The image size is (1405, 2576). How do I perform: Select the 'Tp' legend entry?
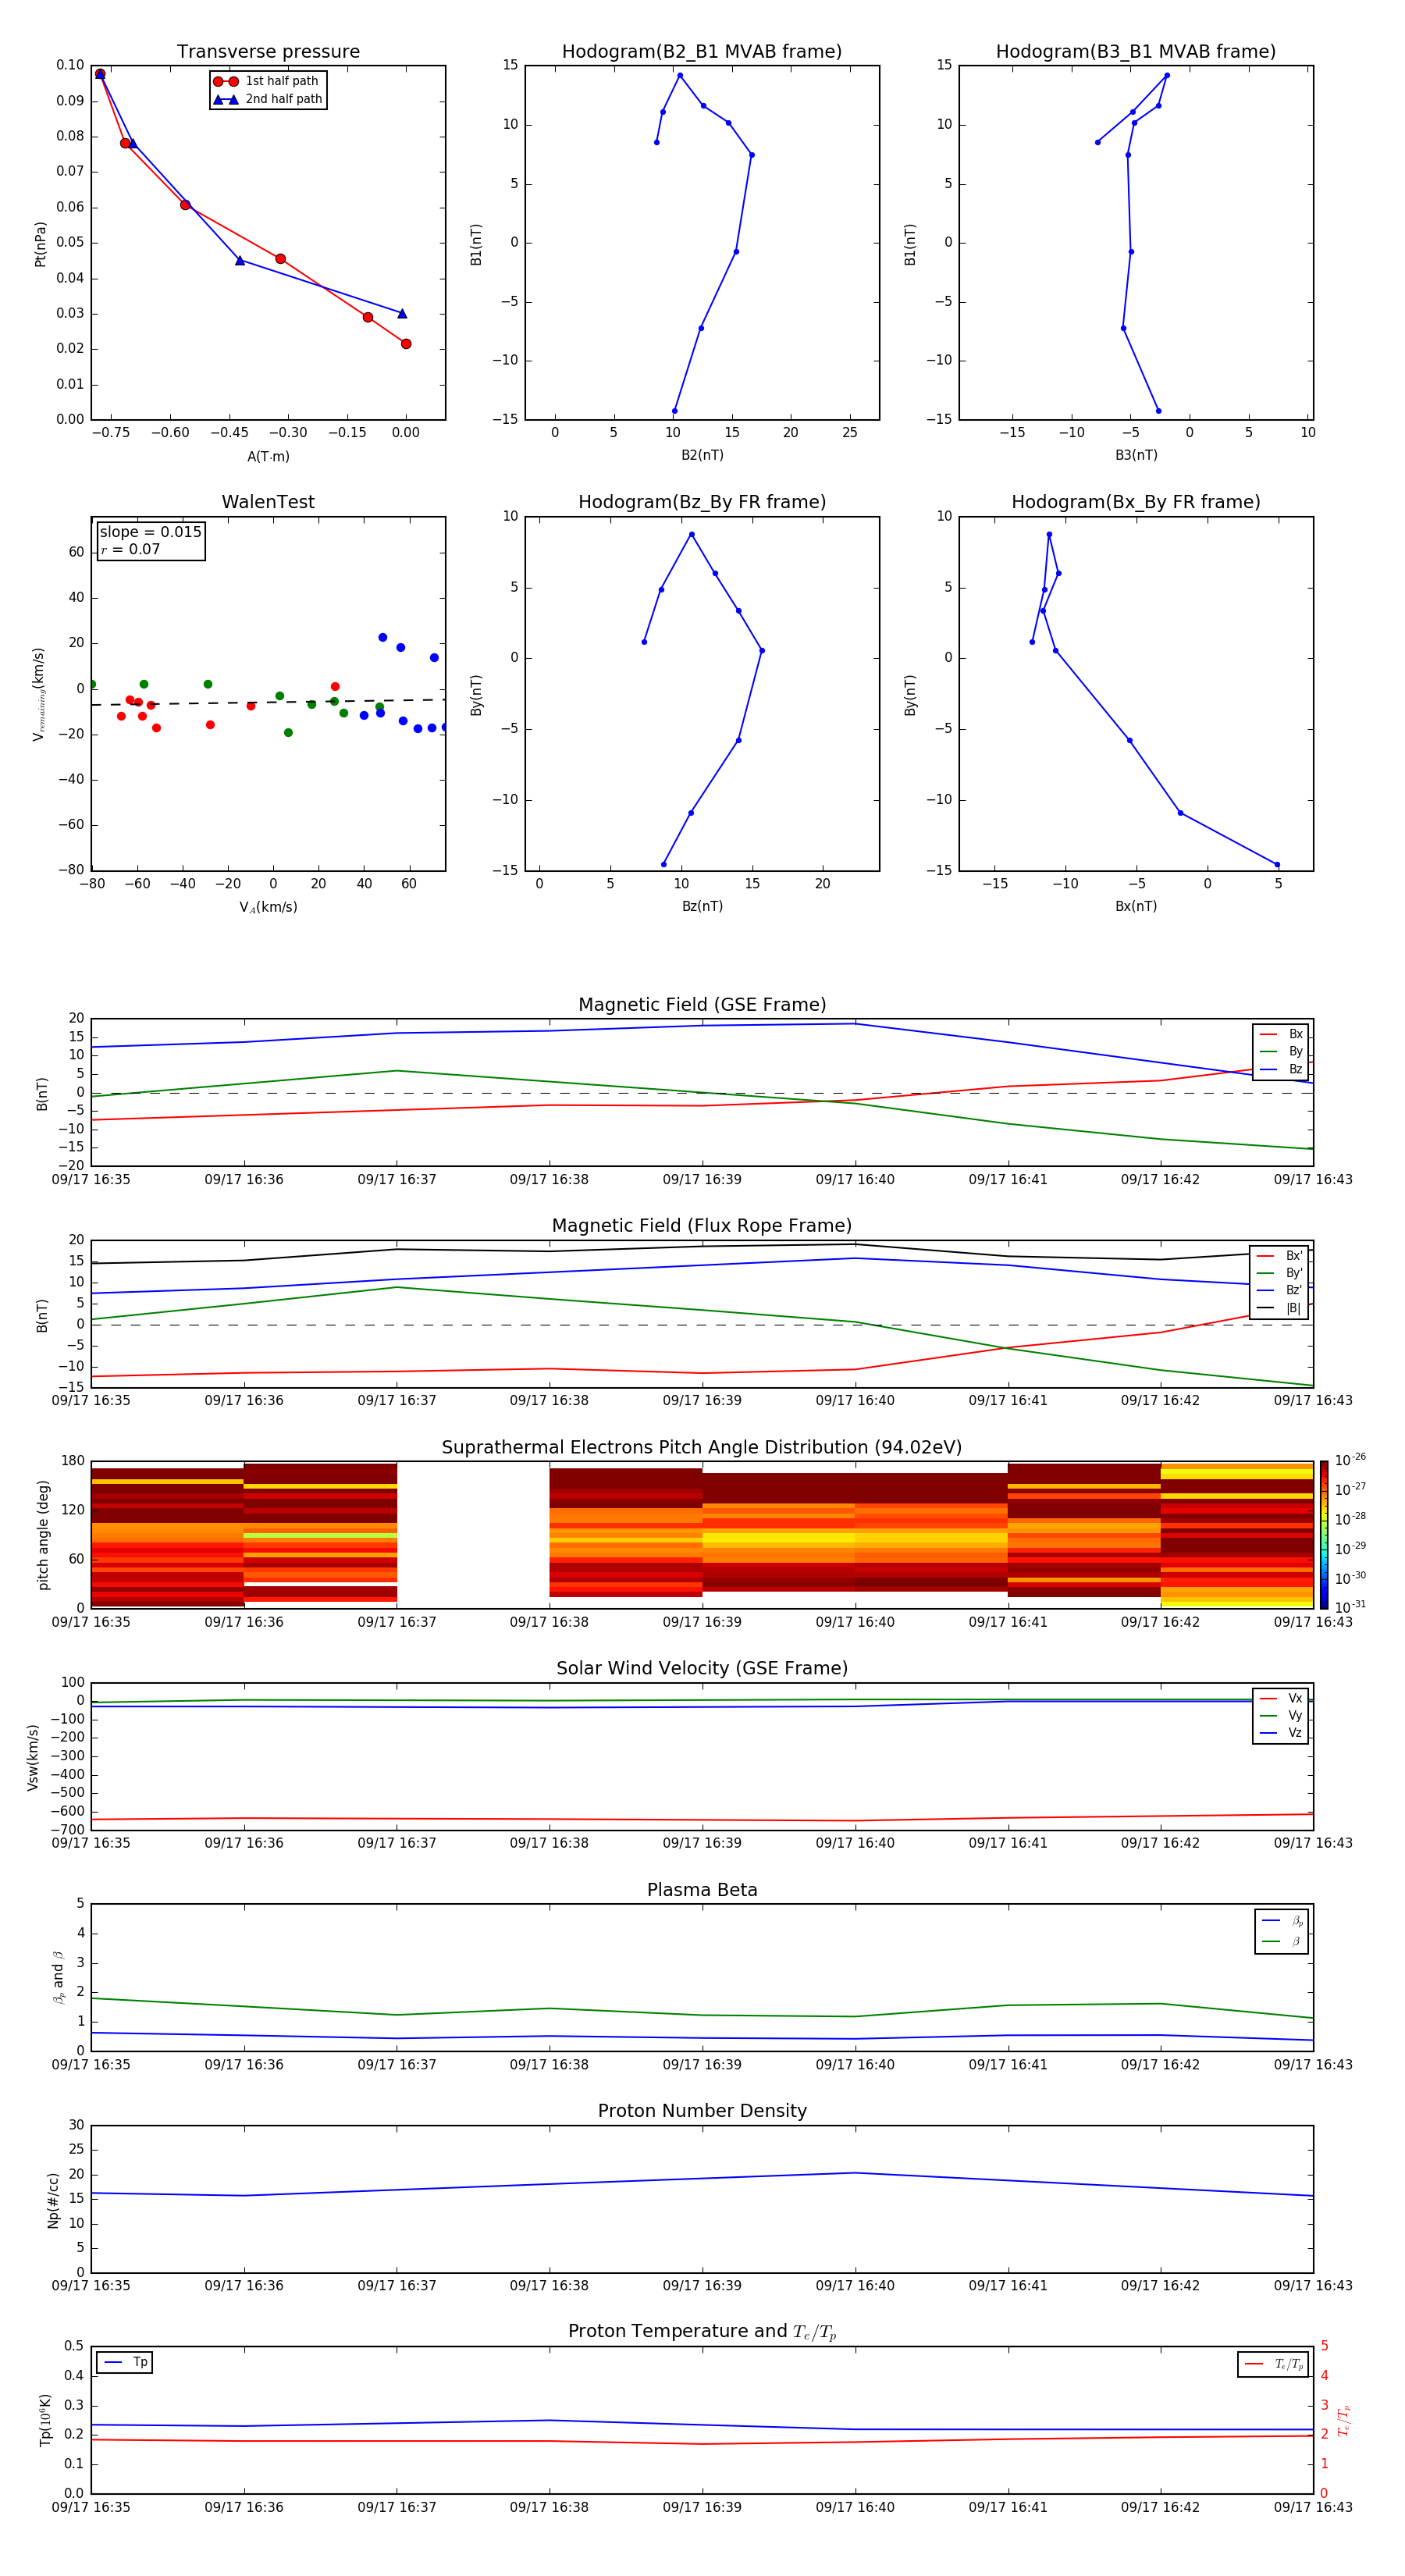tap(125, 2363)
